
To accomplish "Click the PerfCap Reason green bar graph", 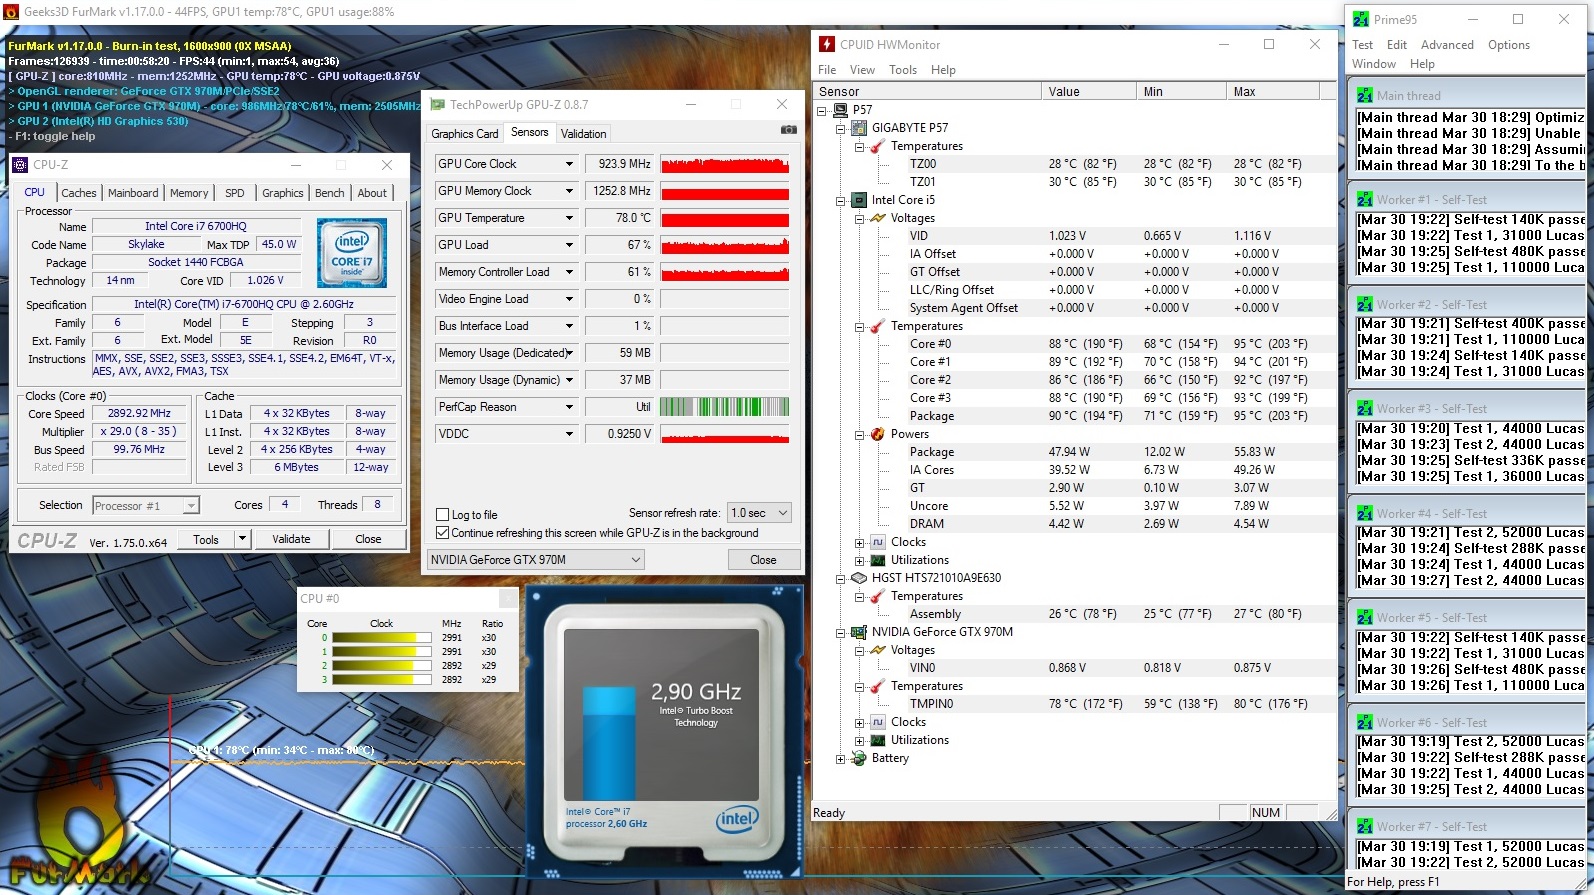I will (725, 407).
